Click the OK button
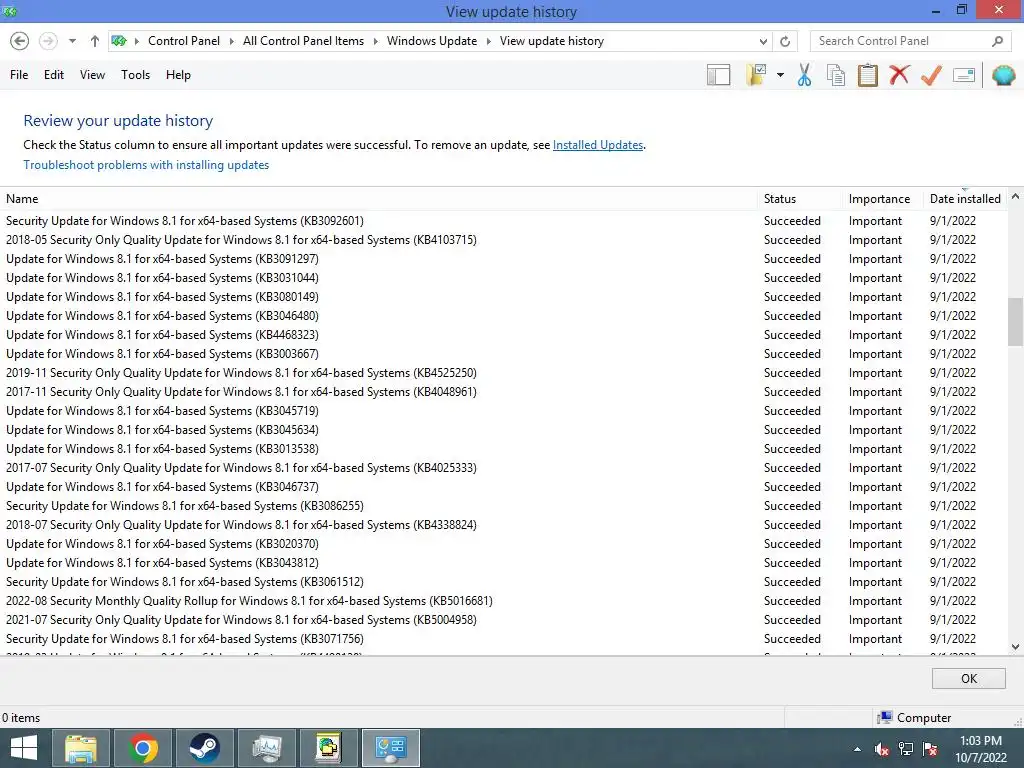The height and width of the screenshot is (768, 1024). (x=968, y=679)
